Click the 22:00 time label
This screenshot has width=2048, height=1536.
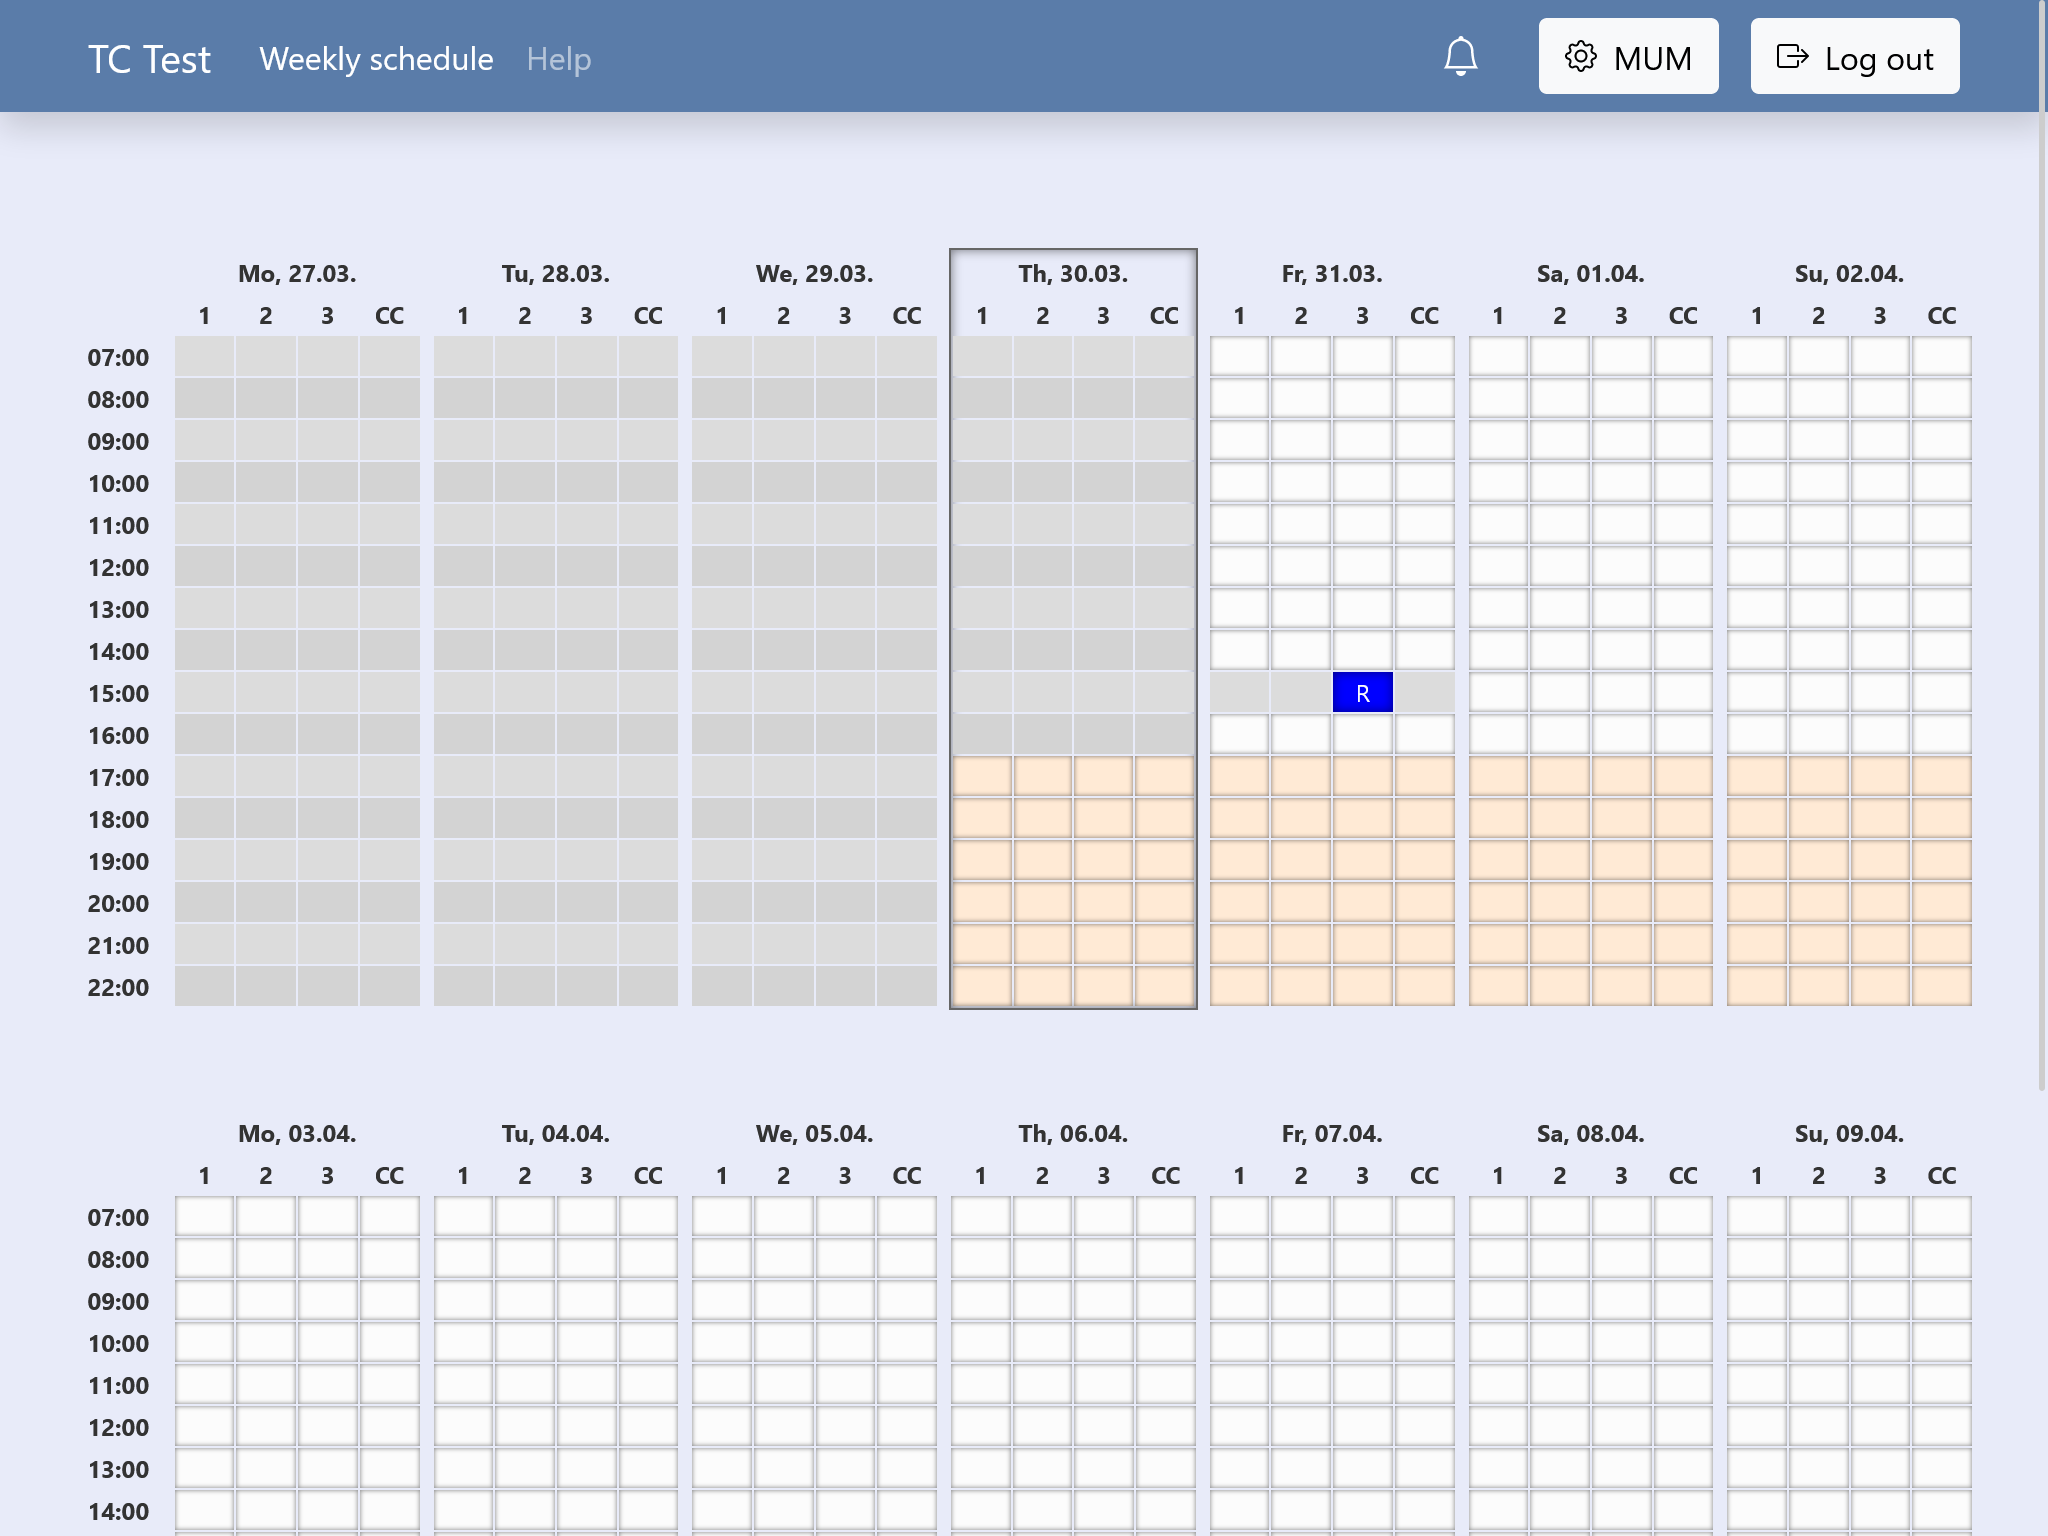[118, 987]
